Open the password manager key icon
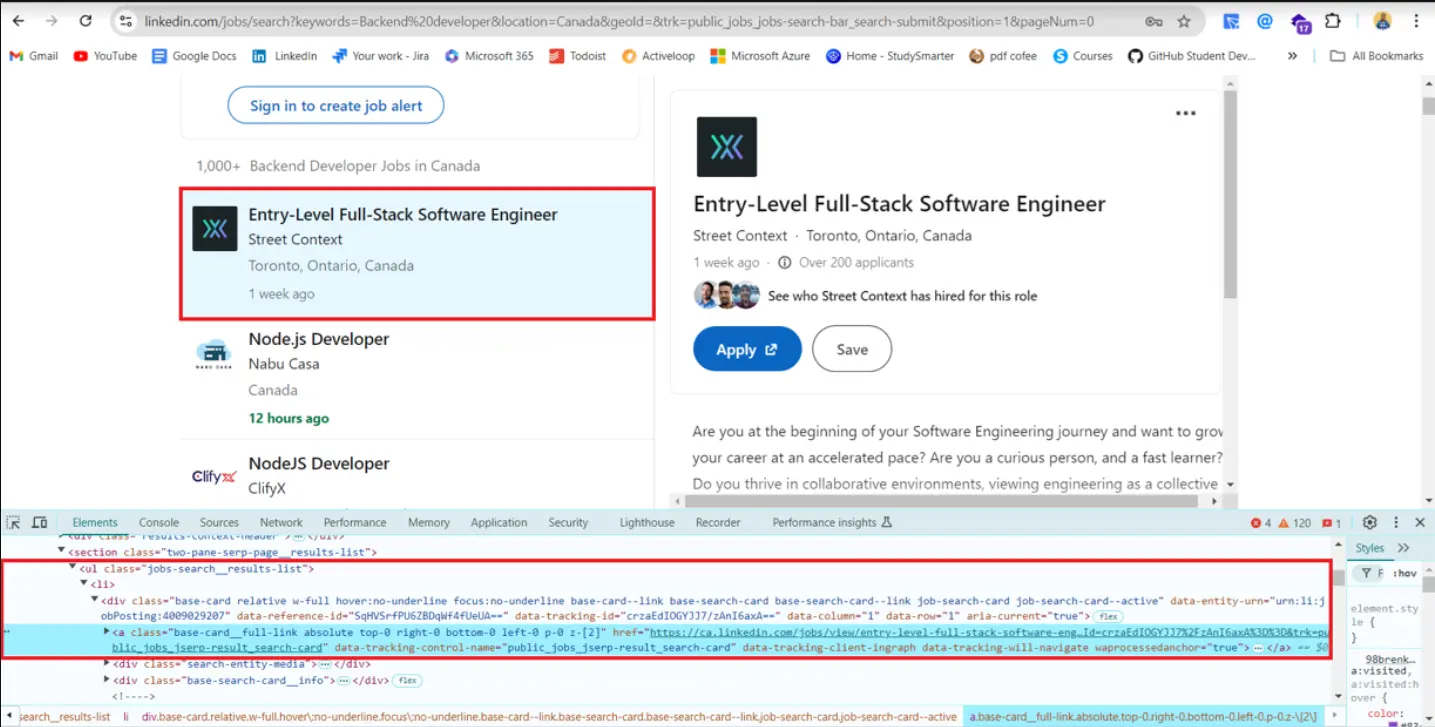Screen dimensions: 1435x727 1154,21
